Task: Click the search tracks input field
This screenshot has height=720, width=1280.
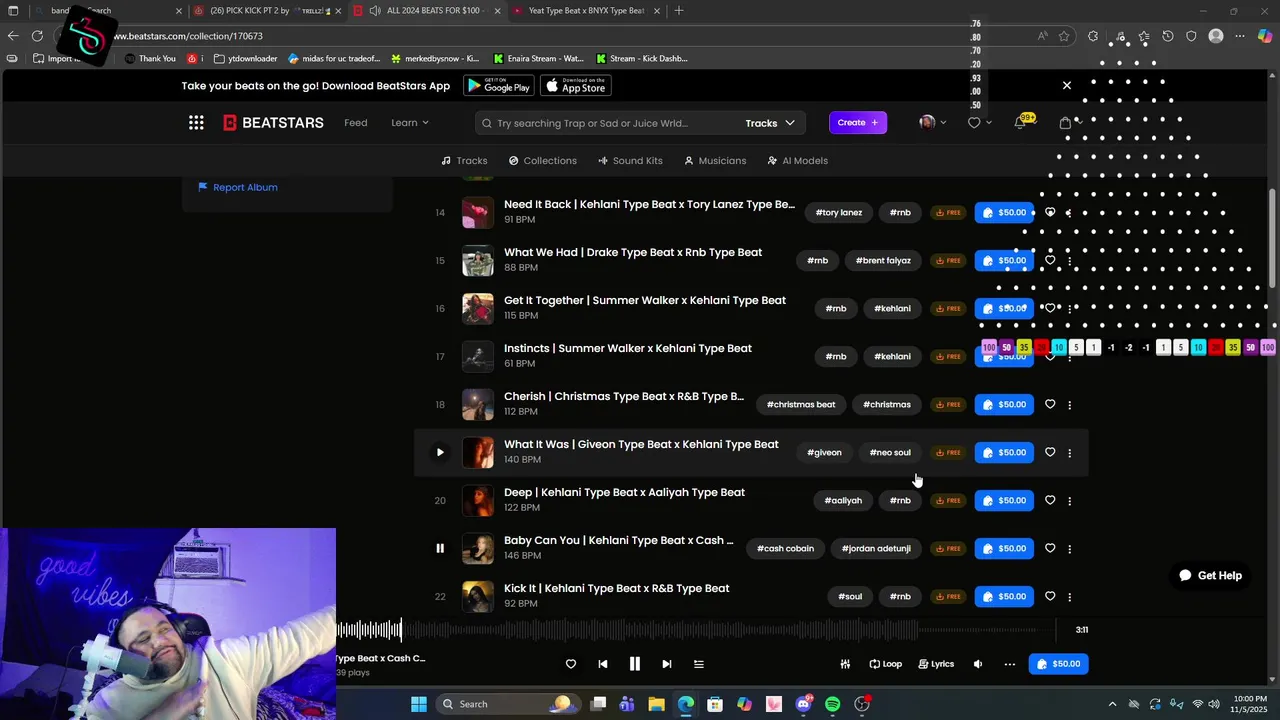Action: 610,123
